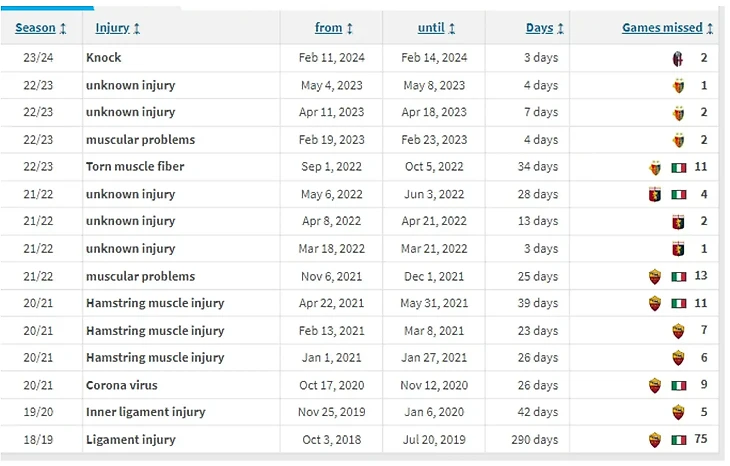Click the Genoa crest in the Mar 18, 2022 row
The image size is (730, 466).
coord(678,249)
